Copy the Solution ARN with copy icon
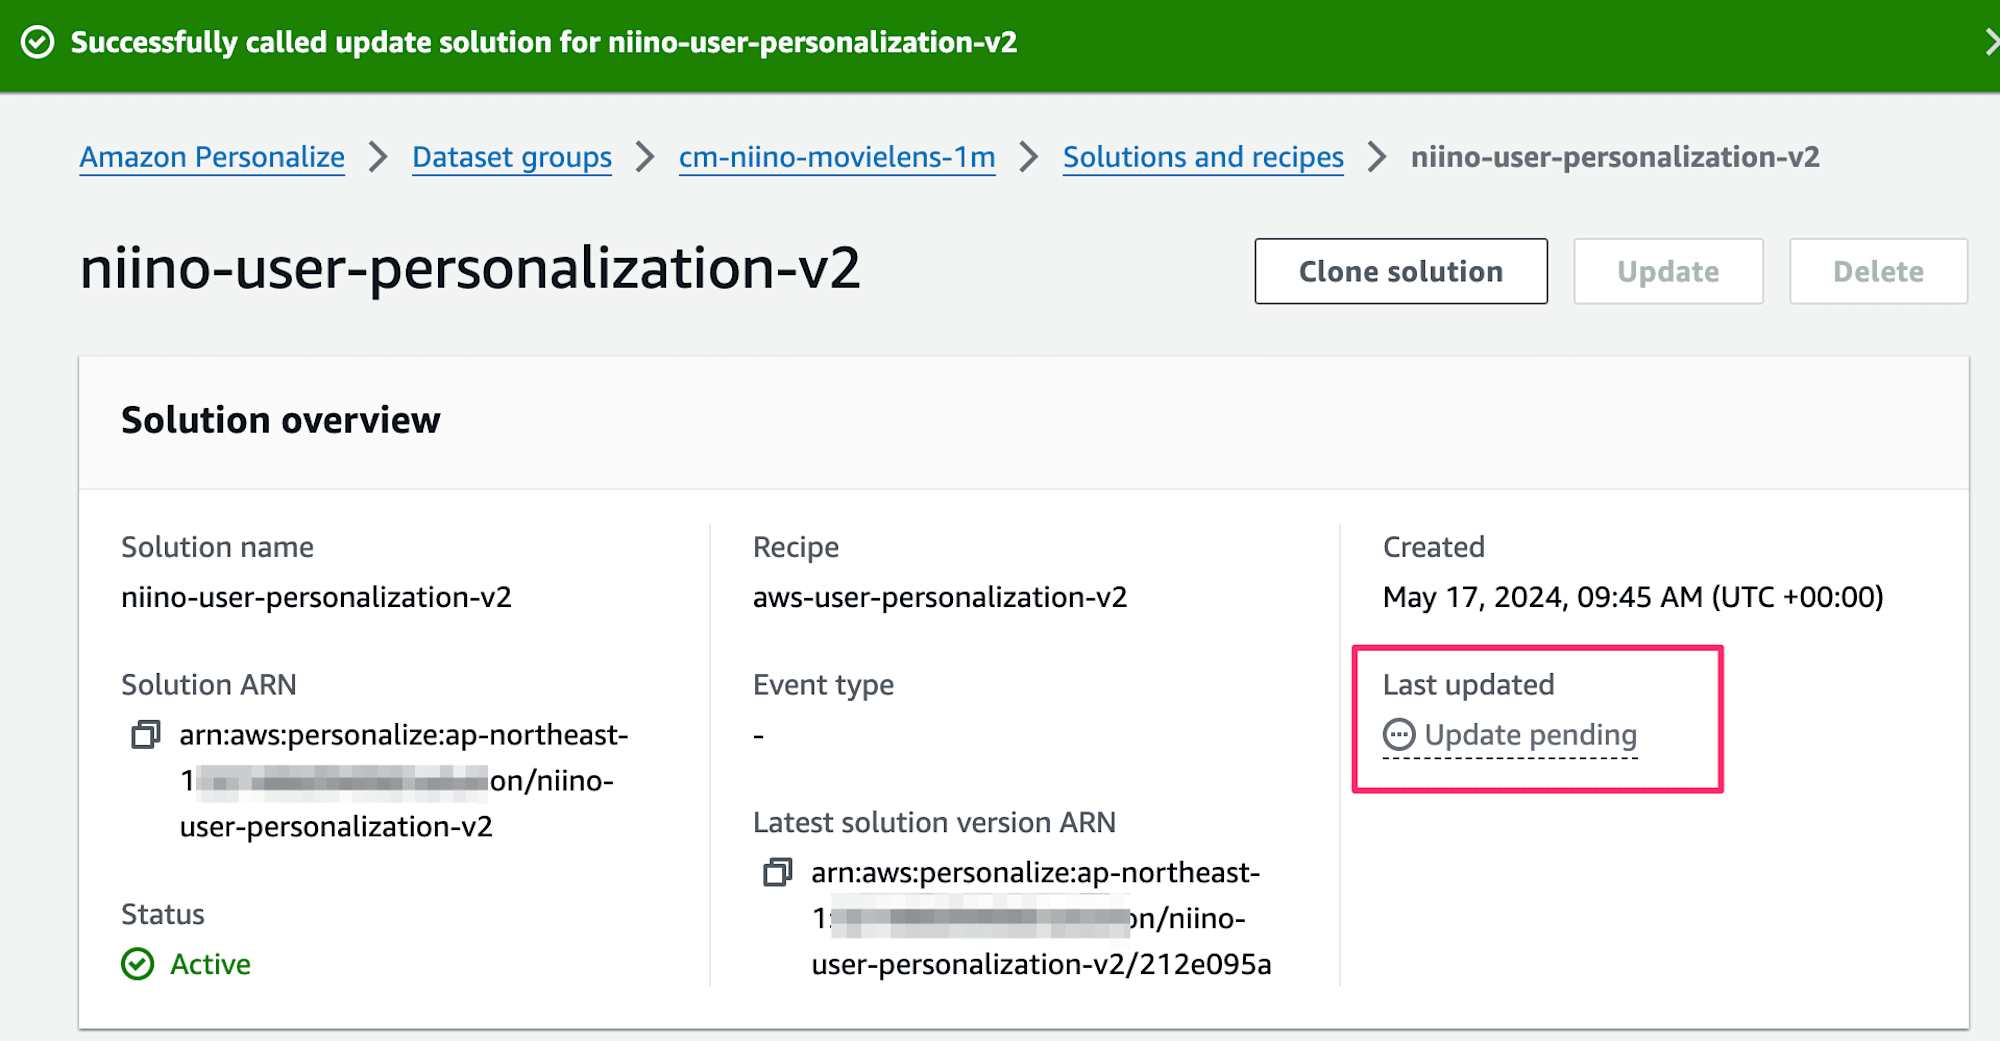Viewport: 2000px width, 1041px height. click(146, 735)
